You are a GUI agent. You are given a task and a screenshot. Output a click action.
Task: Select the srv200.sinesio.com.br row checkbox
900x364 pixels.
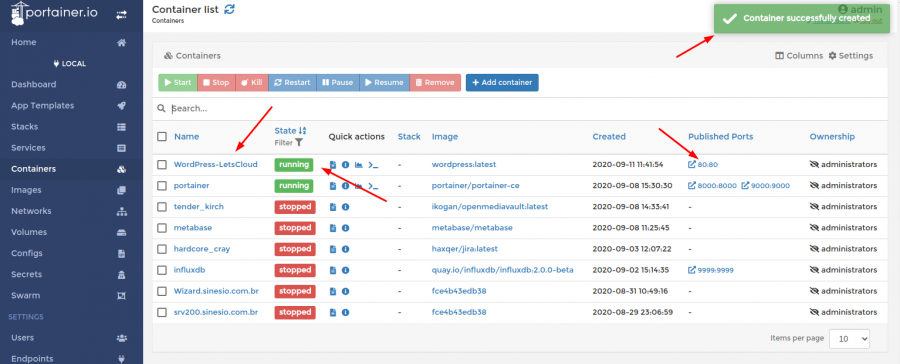[162, 312]
